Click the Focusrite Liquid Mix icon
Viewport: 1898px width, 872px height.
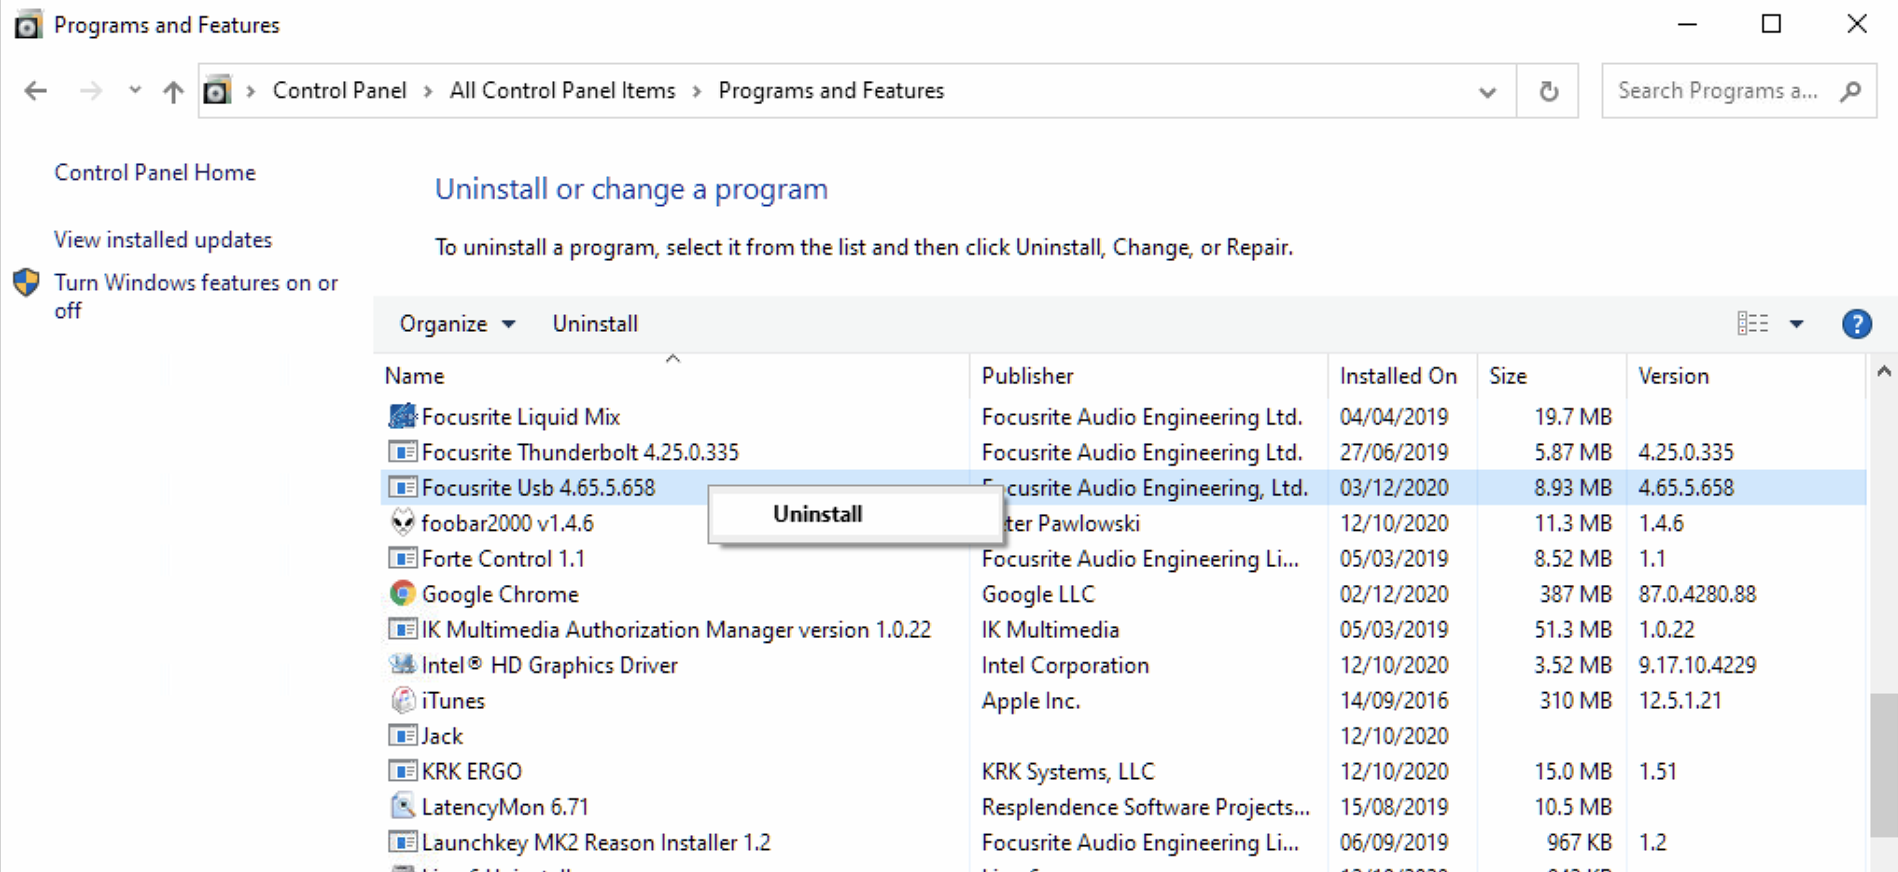click(x=402, y=416)
